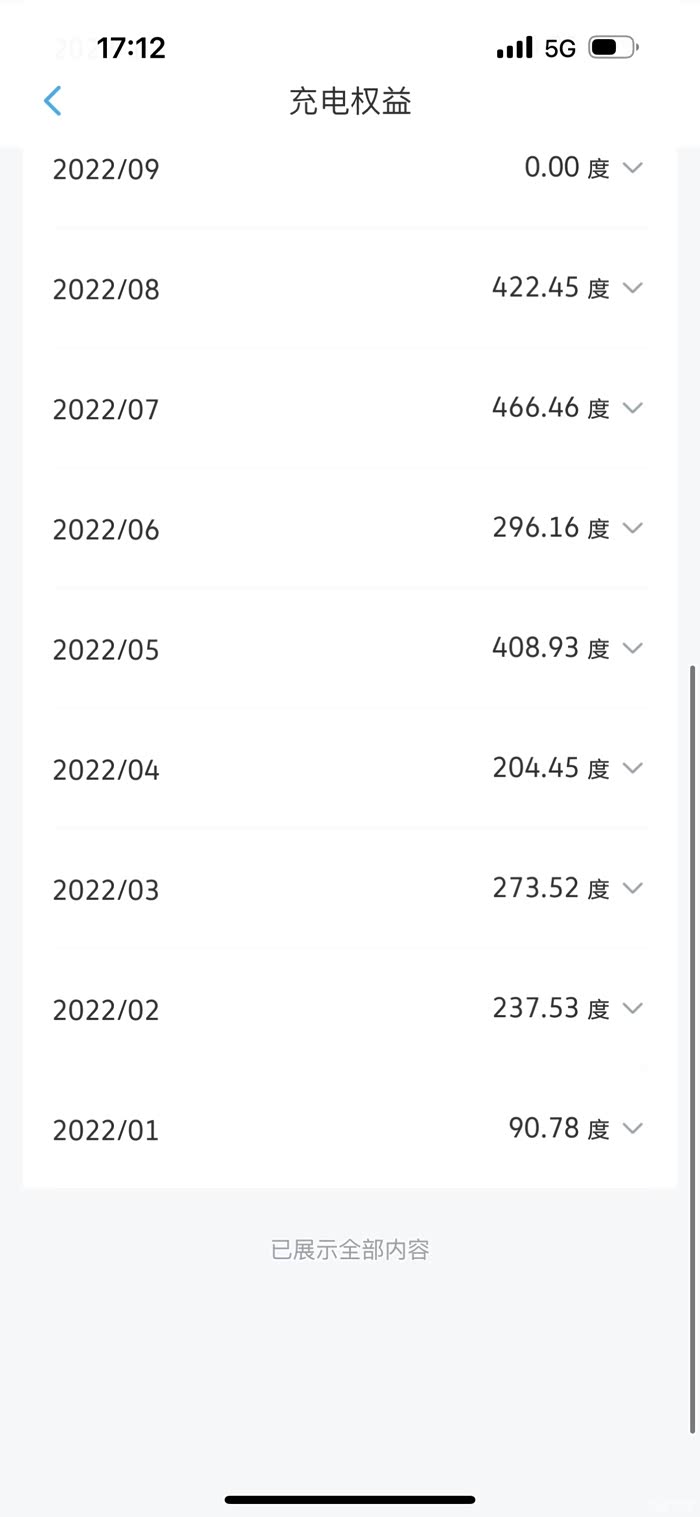
Task: Tap the 5G network indicator
Action: pos(560,49)
